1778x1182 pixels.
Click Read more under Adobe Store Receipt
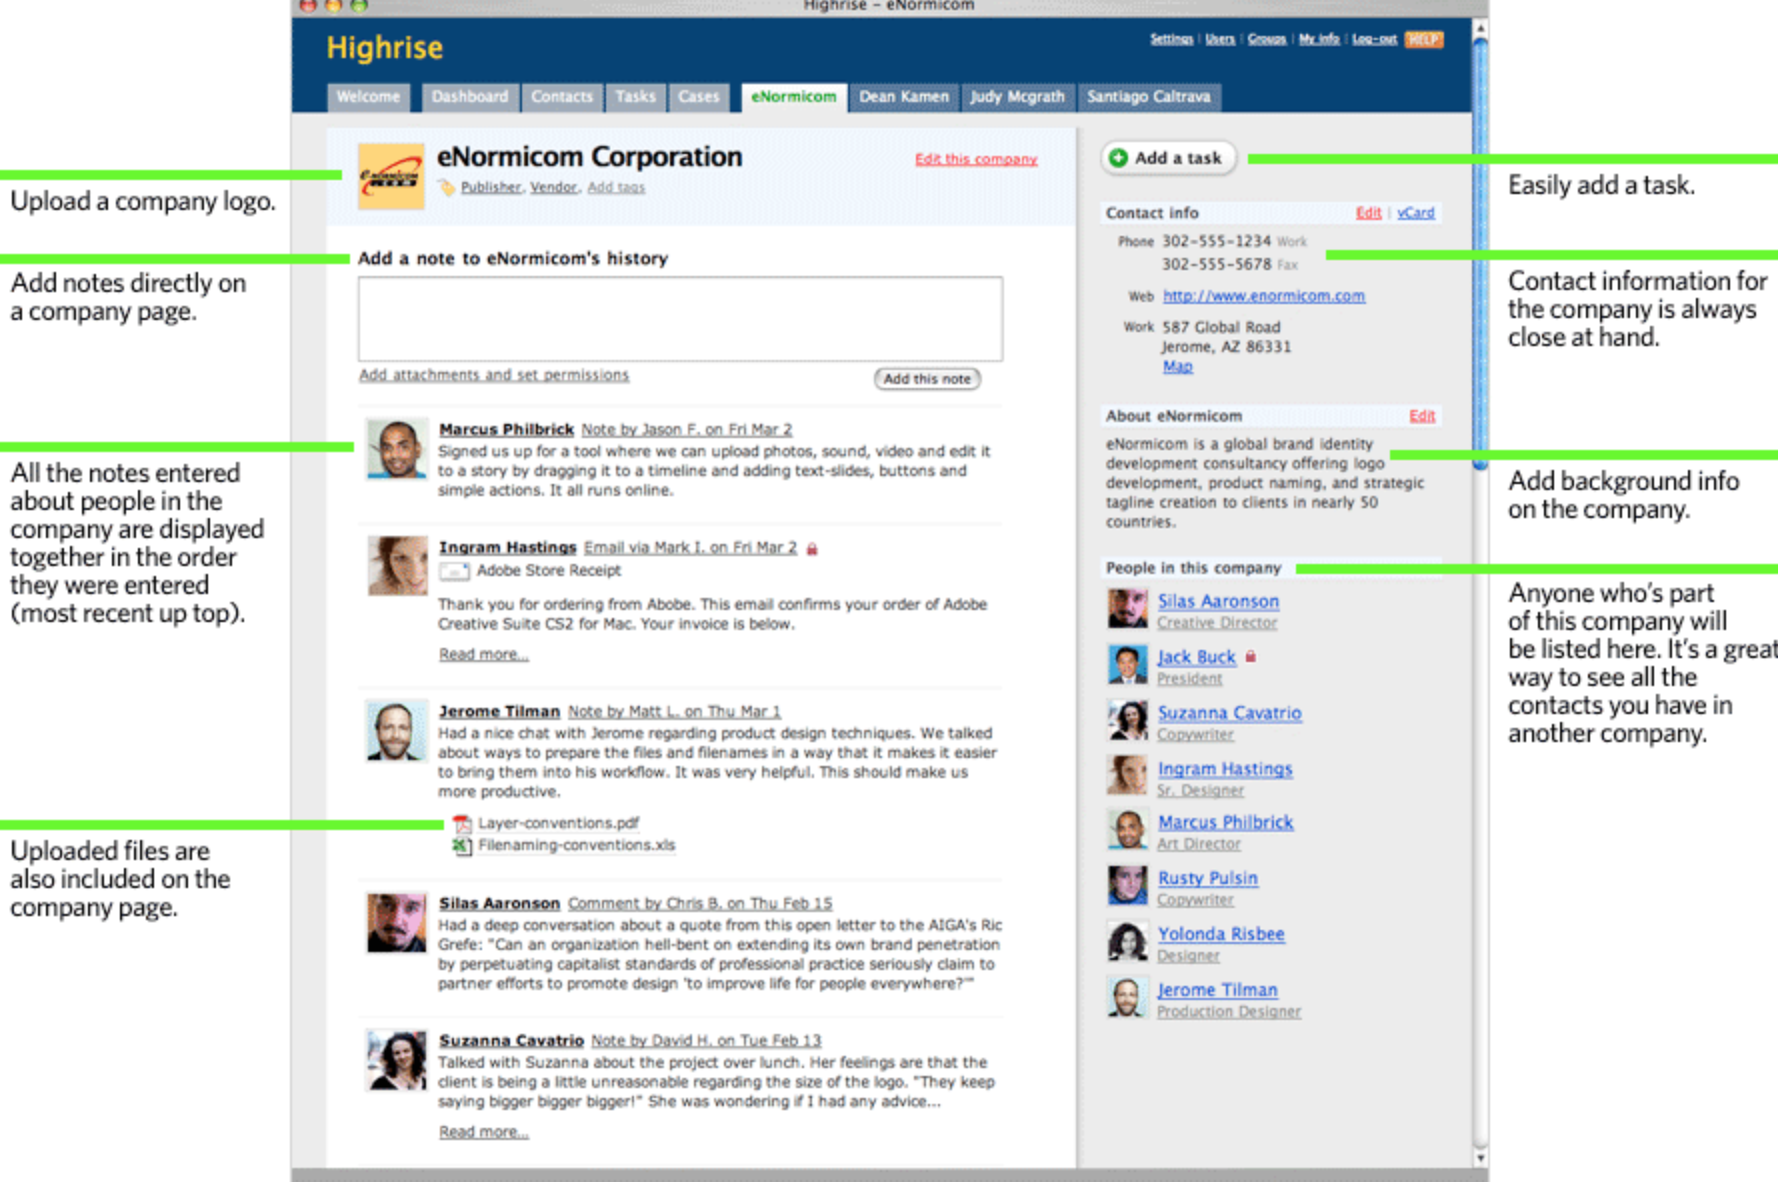point(483,654)
